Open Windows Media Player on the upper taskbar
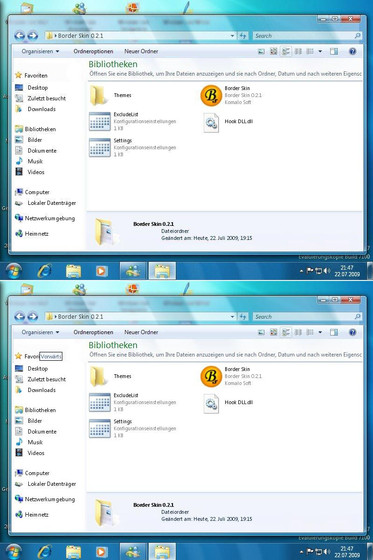Image resolution: width=373 pixels, height=560 pixels. [101, 271]
